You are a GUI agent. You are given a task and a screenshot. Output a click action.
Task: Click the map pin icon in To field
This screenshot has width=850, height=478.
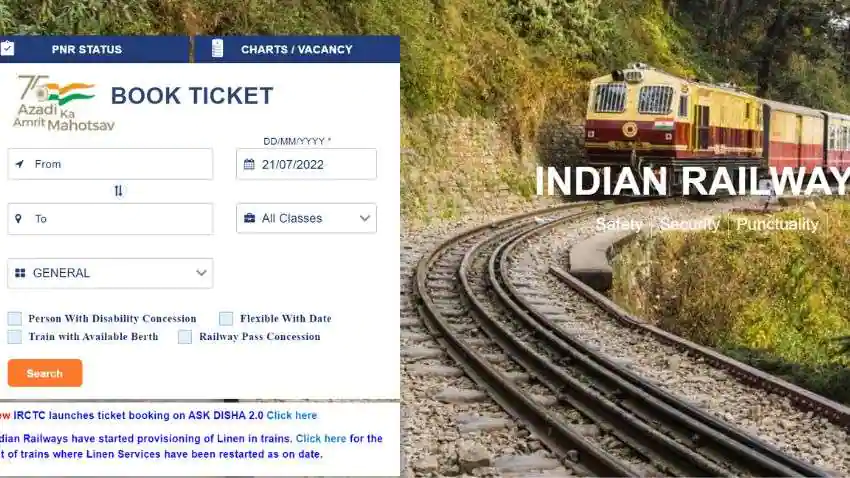tap(18, 218)
